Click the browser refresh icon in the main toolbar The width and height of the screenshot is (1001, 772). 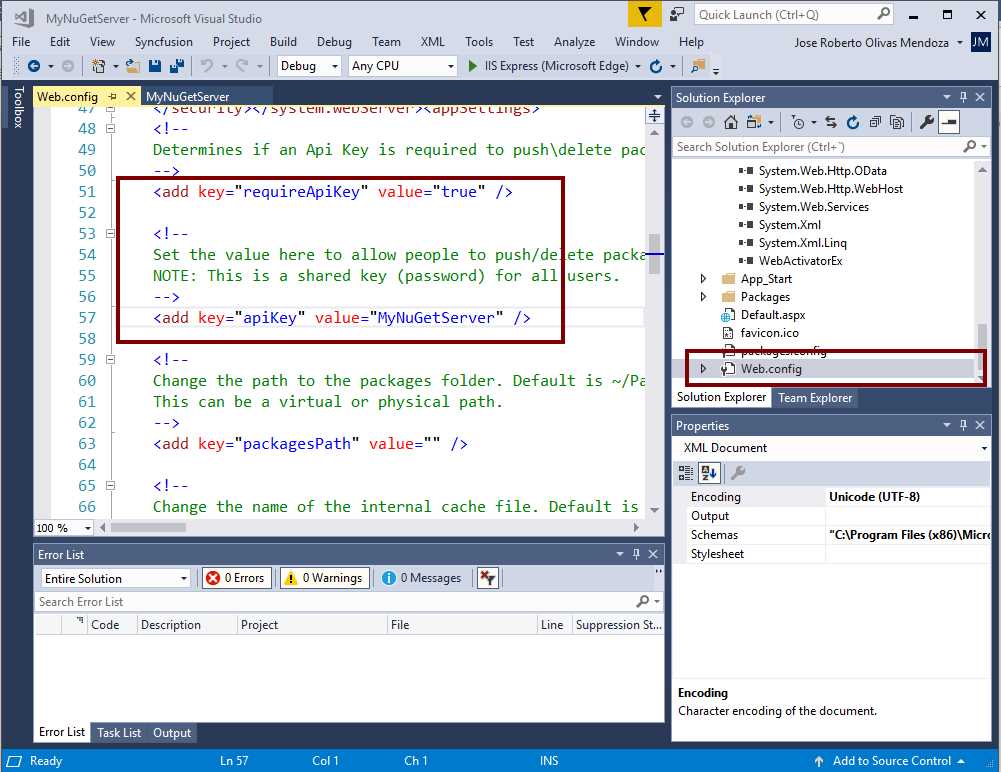656,66
